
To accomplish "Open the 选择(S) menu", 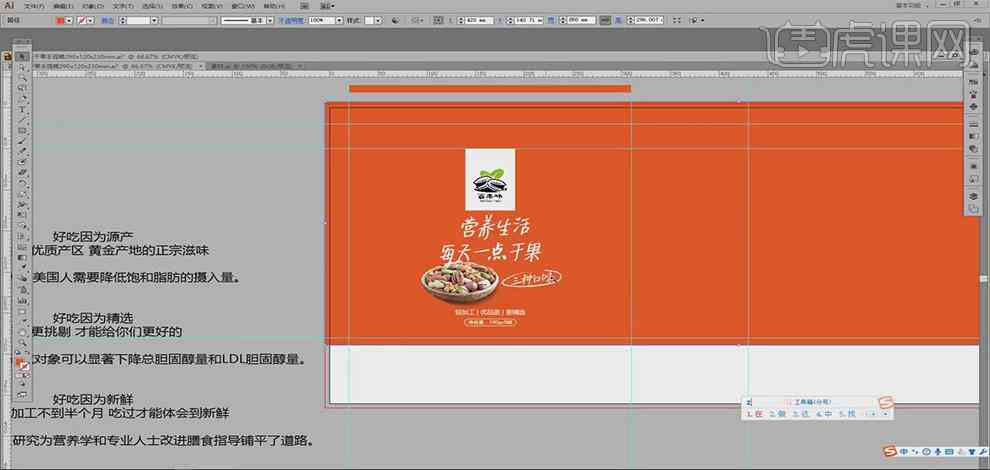I will (x=152, y=6).
